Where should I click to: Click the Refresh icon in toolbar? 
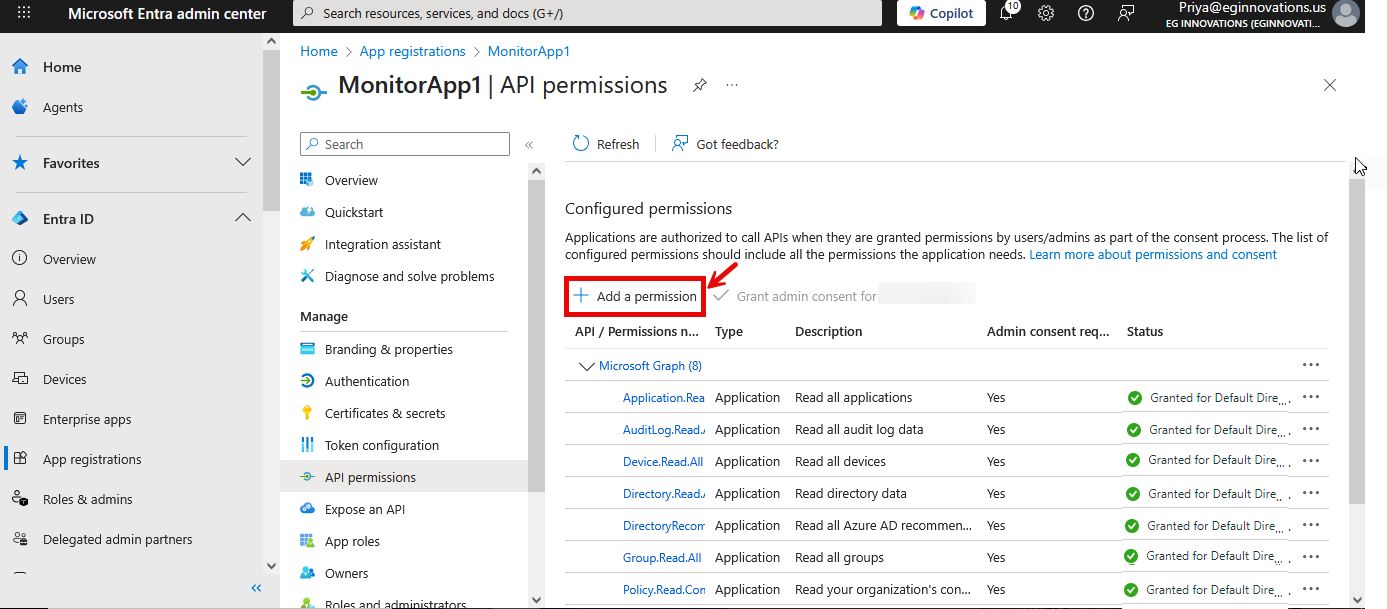[581, 144]
